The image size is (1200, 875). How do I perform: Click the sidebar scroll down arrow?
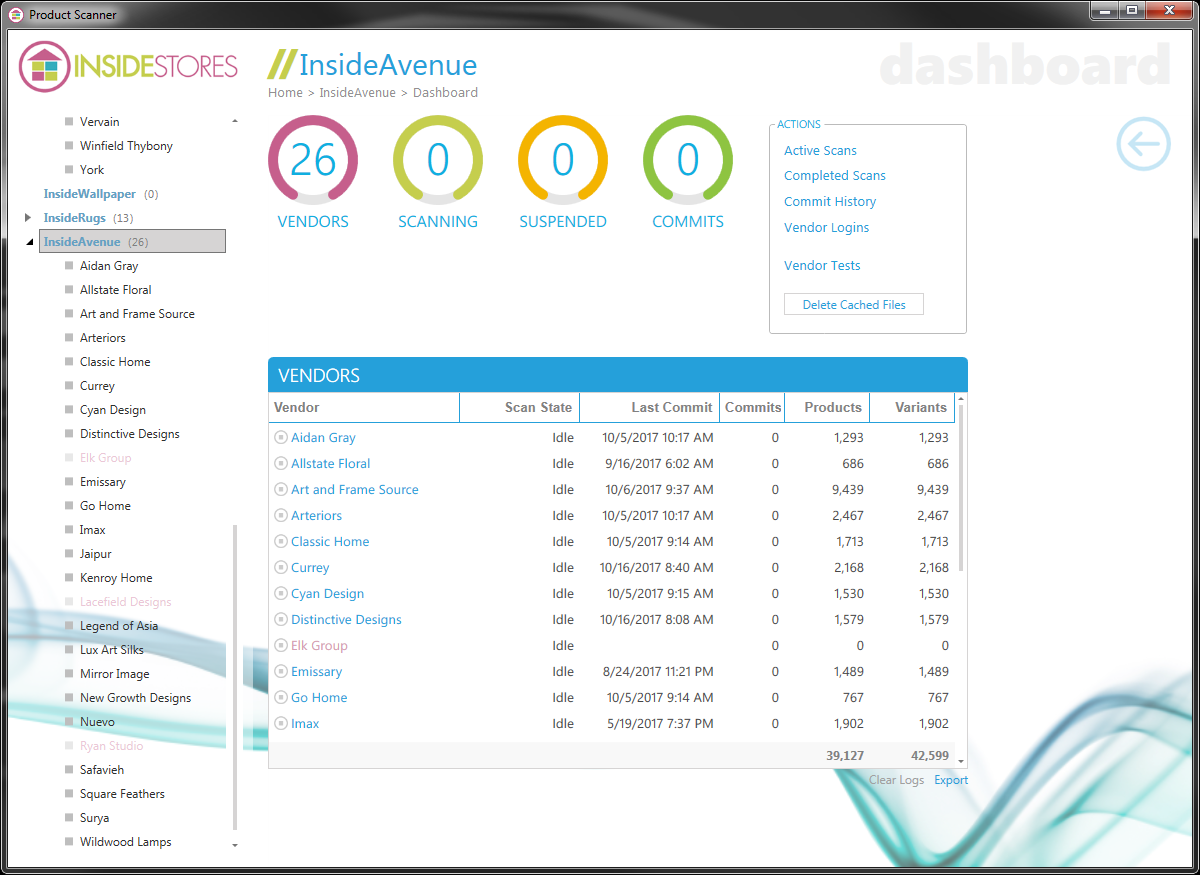pyautogui.click(x=235, y=845)
